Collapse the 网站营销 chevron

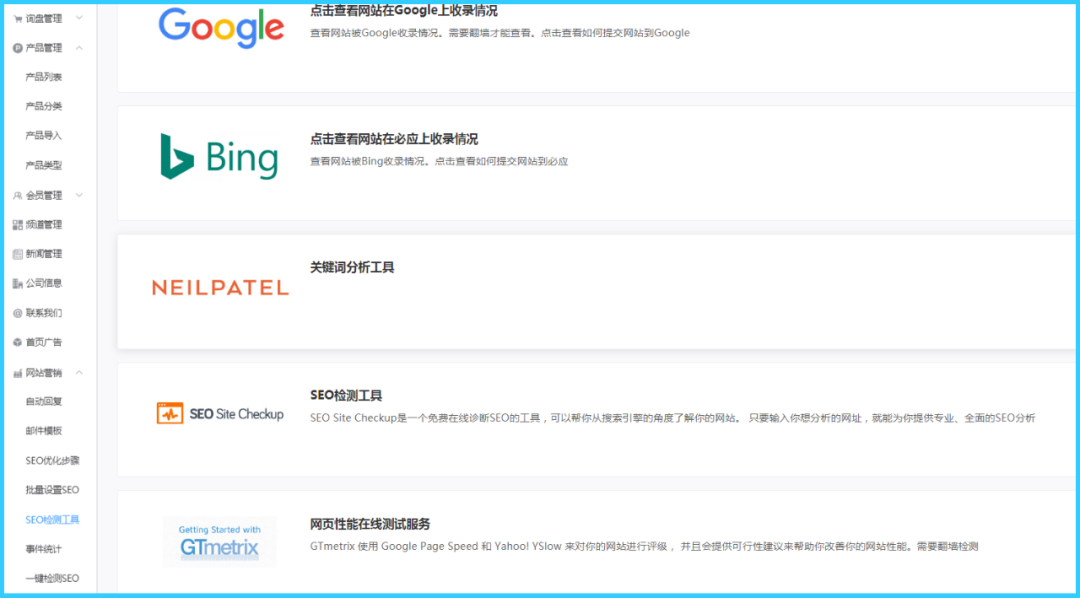tap(79, 373)
